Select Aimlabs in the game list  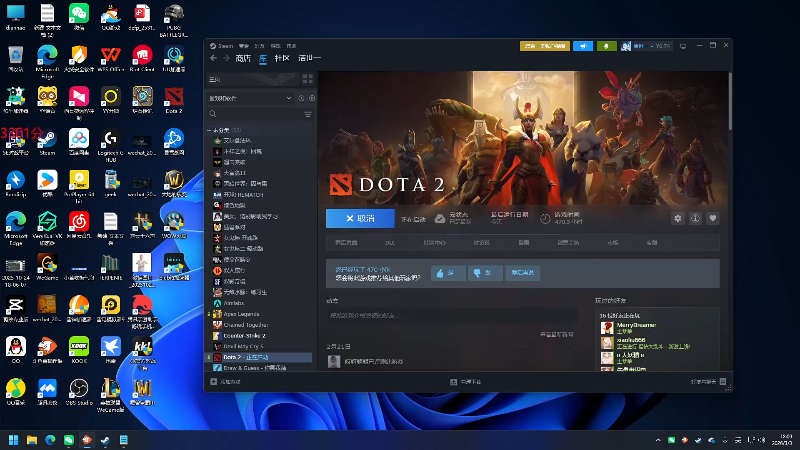(233, 303)
